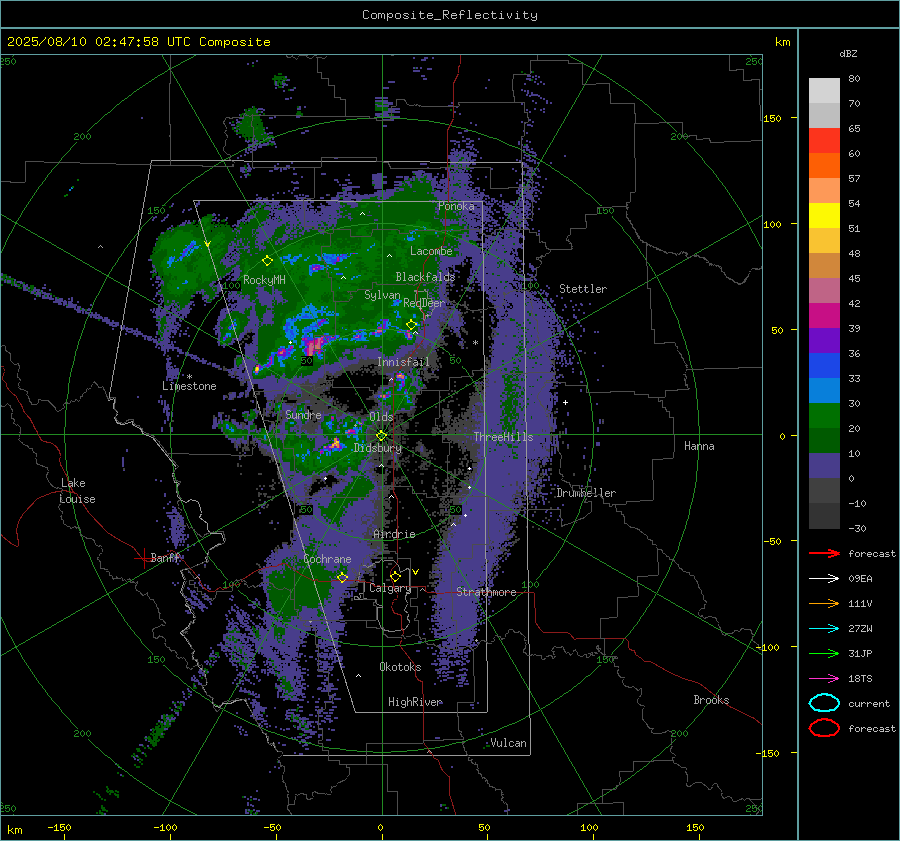Click the red forecast ellipse in legend

(824, 728)
